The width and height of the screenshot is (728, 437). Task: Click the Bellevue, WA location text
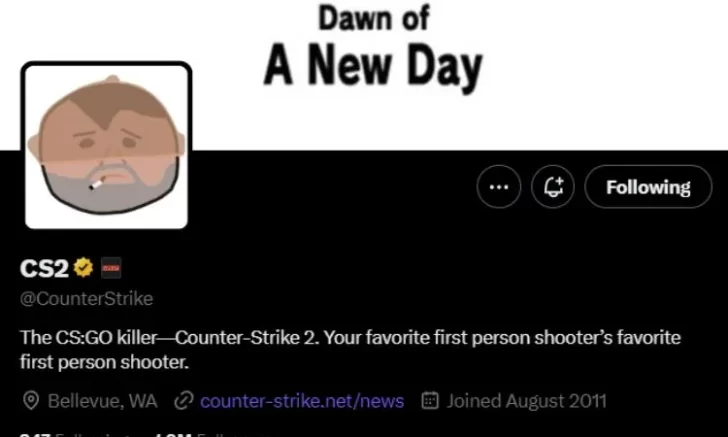tap(103, 401)
